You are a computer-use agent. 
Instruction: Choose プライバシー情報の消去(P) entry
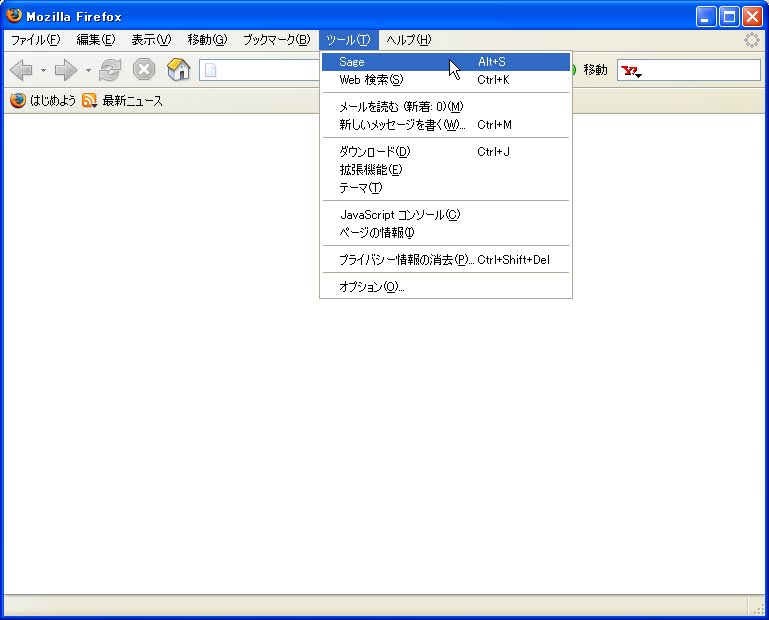click(x=446, y=259)
